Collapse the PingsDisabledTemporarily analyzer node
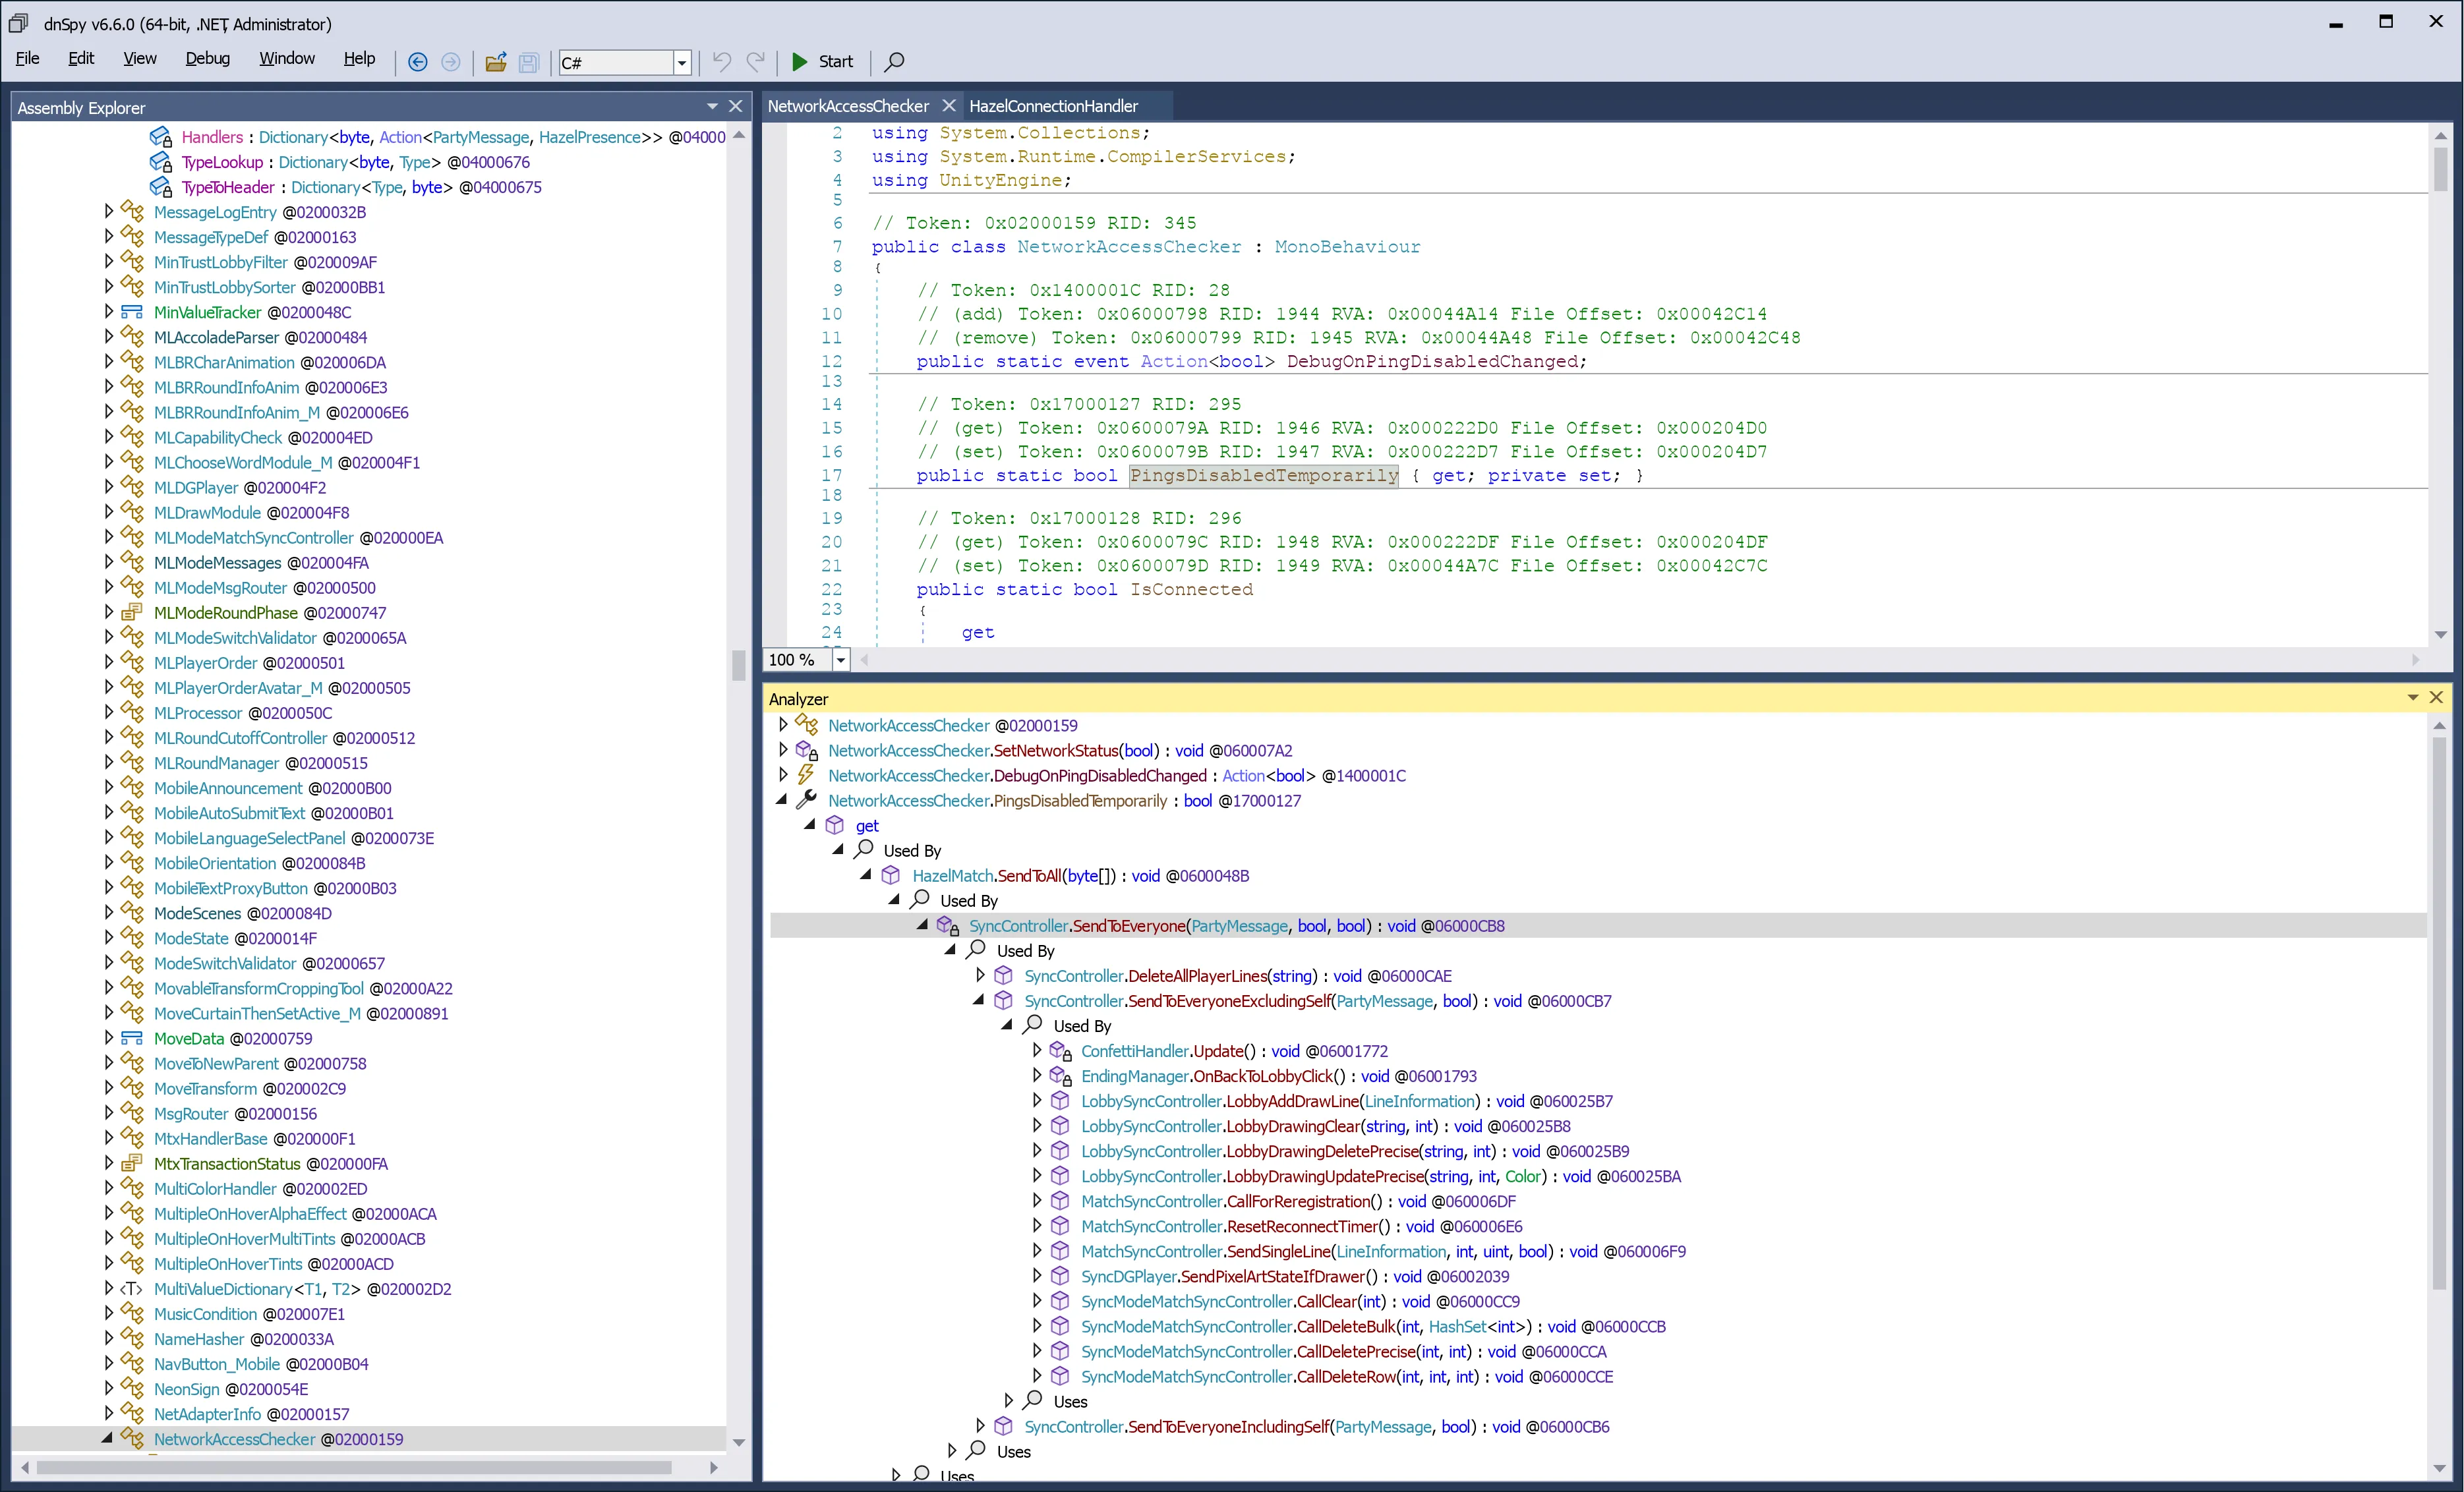This screenshot has height=1492, width=2464. pos(783,800)
